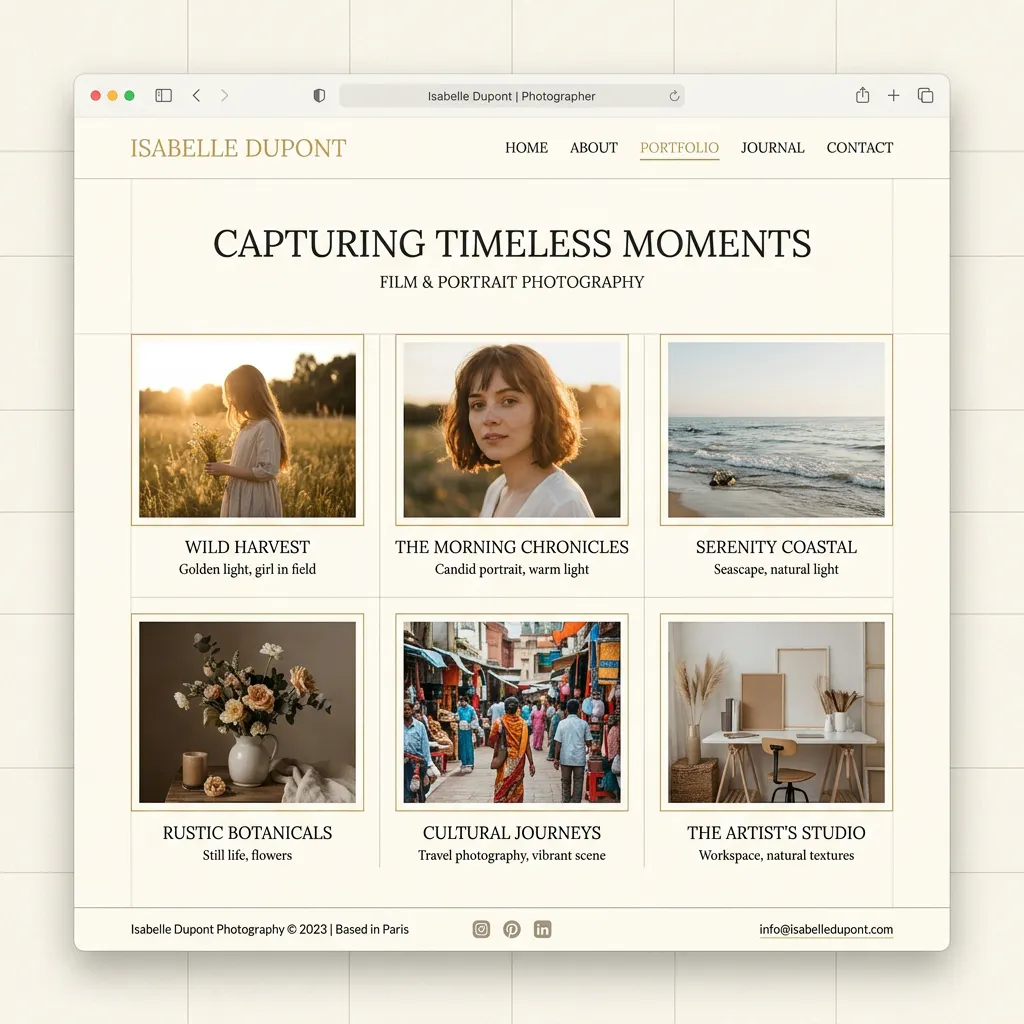This screenshot has width=1024, height=1024.
Task: Open the Morning Chronicles portrait photo
Action: pos(512,430)
